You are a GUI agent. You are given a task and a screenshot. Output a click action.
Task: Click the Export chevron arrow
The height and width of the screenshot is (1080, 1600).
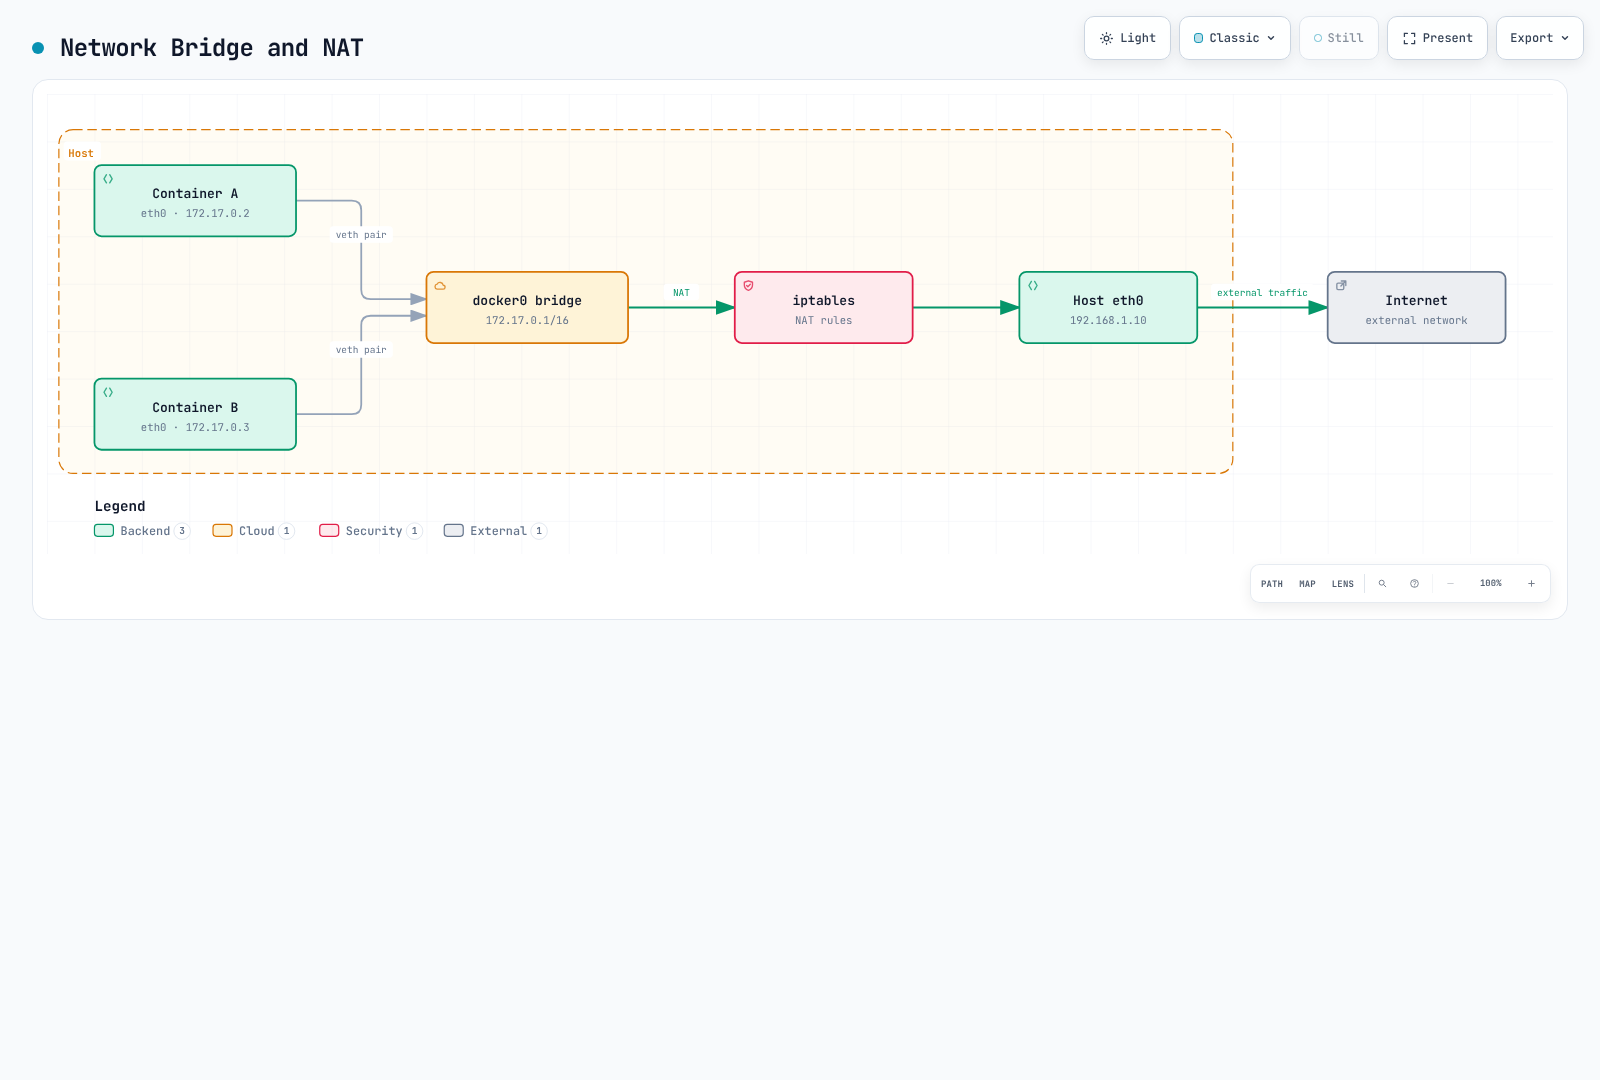1565,38
